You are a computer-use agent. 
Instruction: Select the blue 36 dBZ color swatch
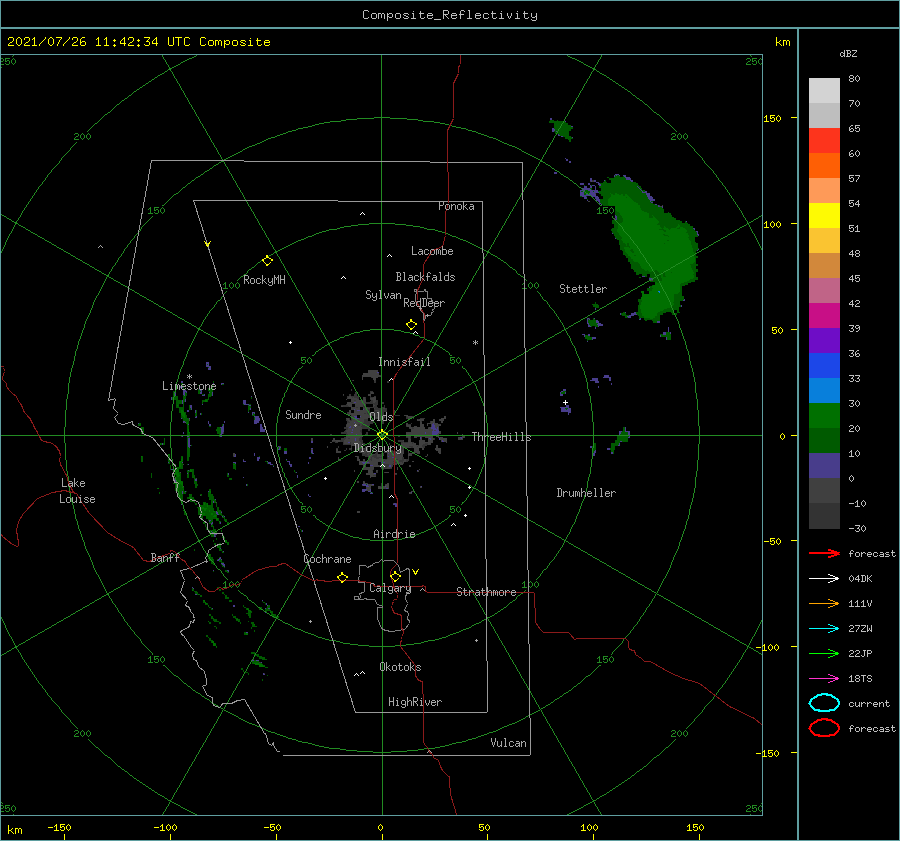point(824,365)
